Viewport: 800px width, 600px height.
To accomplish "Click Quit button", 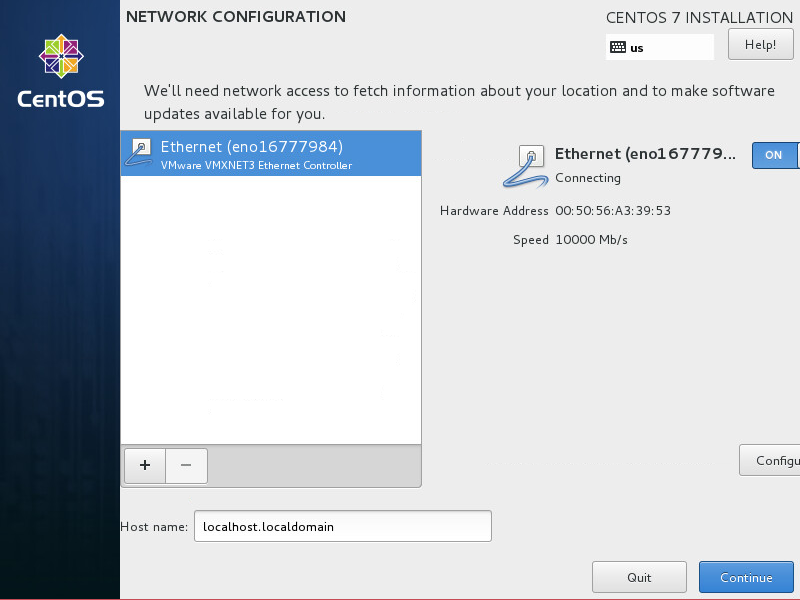I will pyautogui.click(x=639, y=577).
